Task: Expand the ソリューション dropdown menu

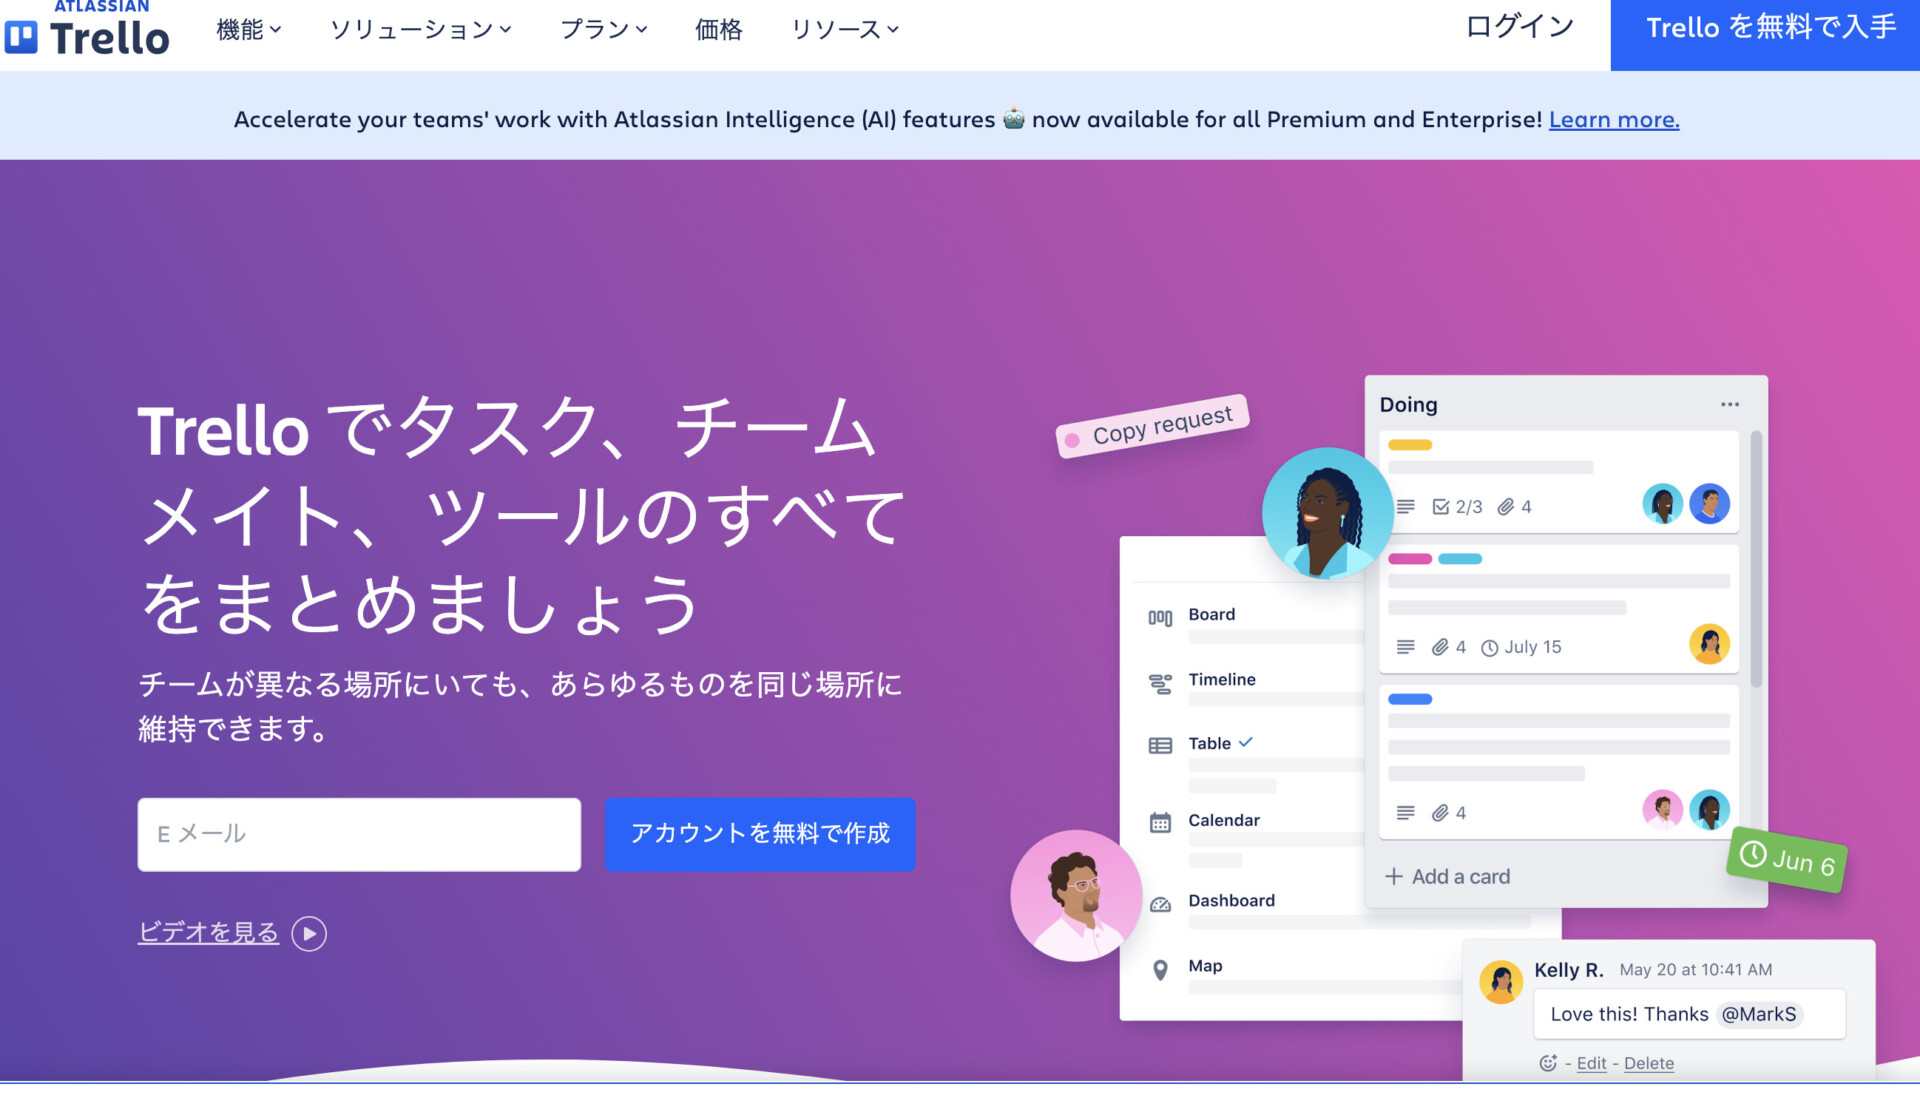Action: click(x=421, y=30)
